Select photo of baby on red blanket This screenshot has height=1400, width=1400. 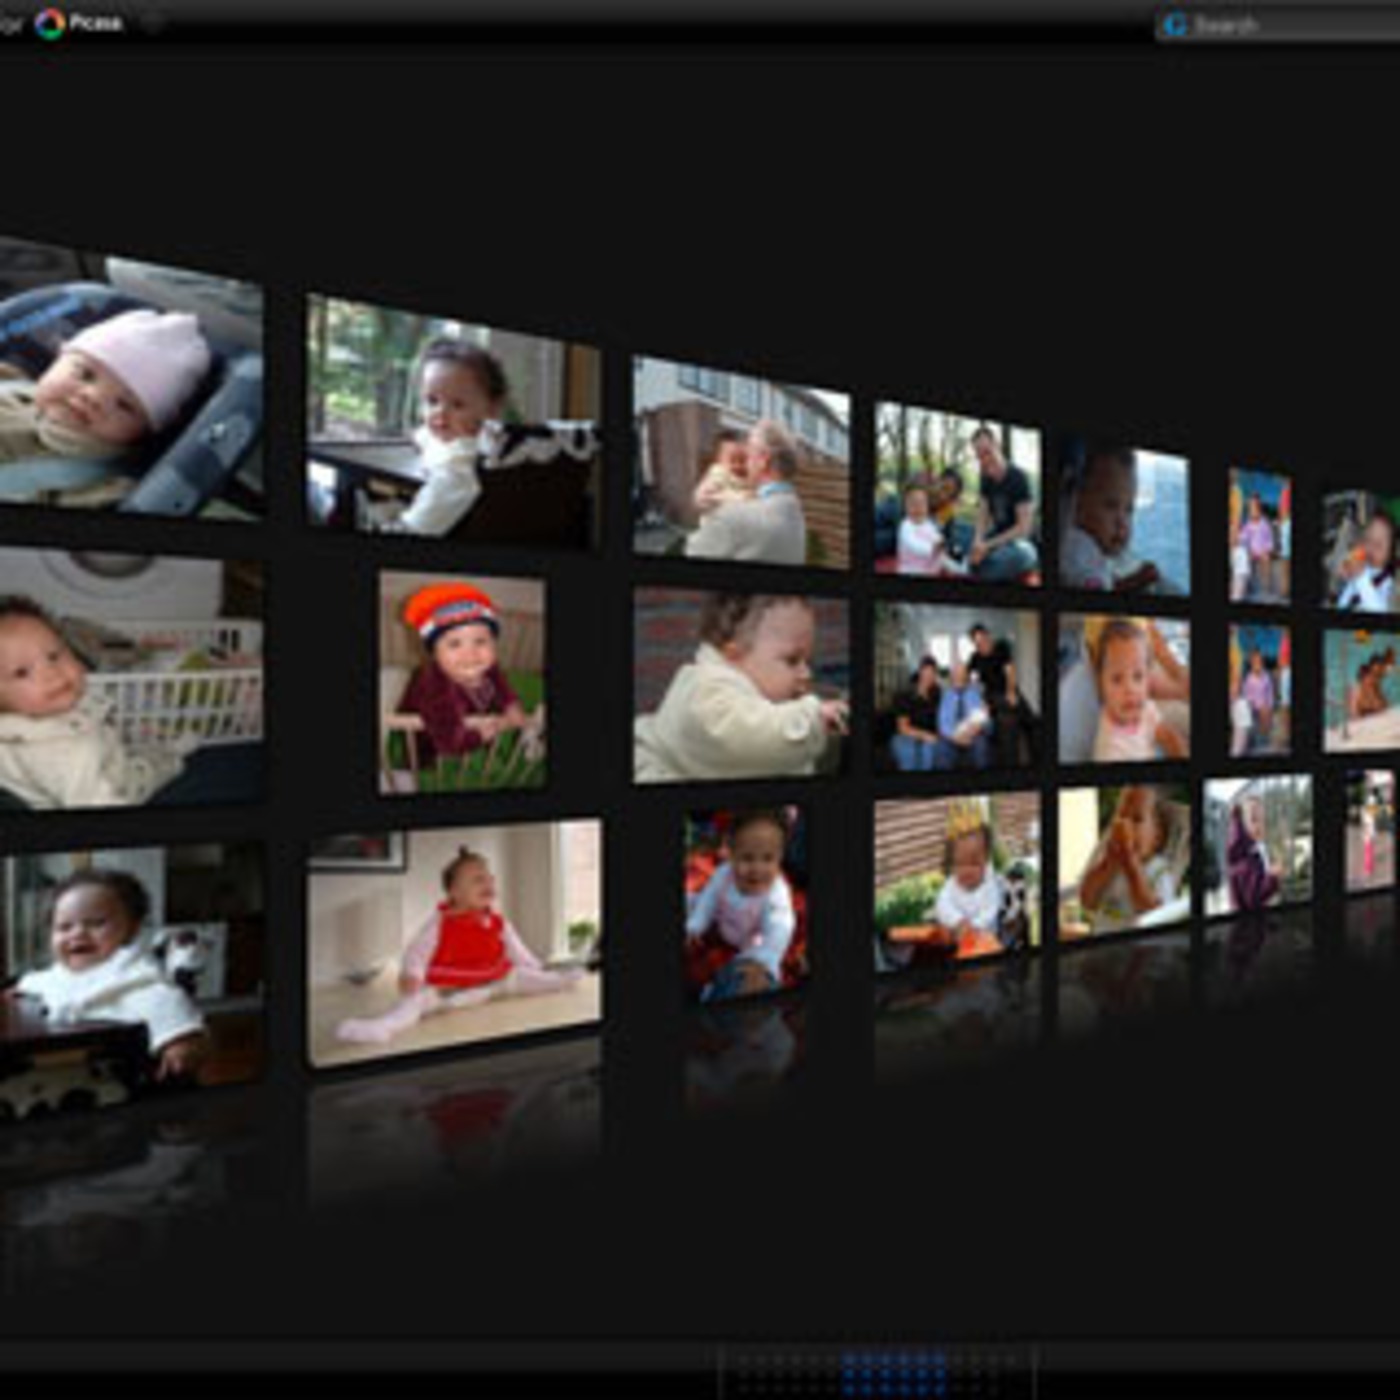(746, 905)
